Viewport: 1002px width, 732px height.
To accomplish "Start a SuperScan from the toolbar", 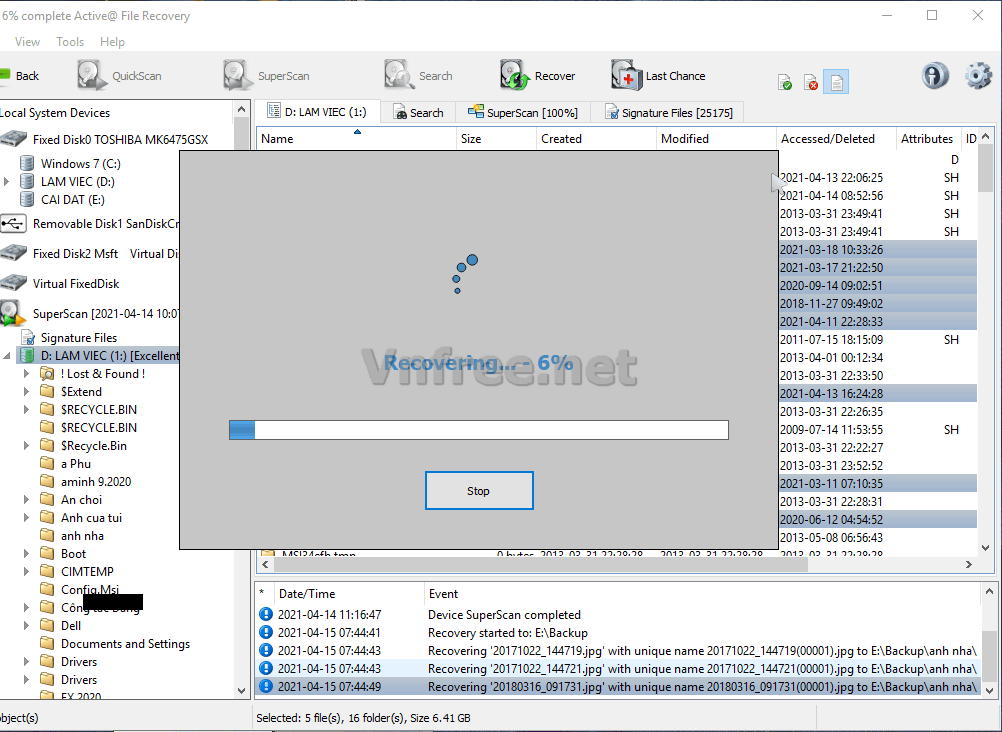I will coord(238,76).
